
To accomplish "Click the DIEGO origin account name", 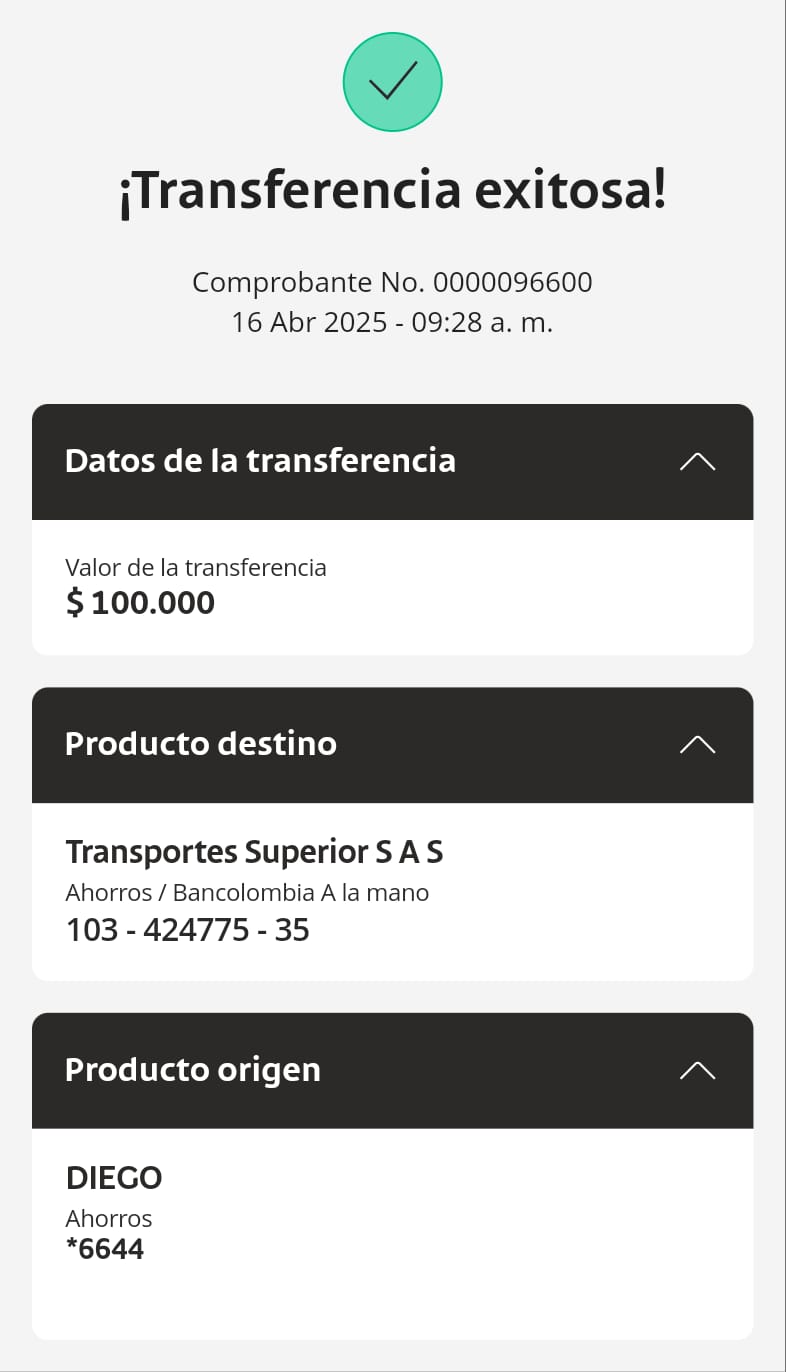I will (x=114, y=1178).
